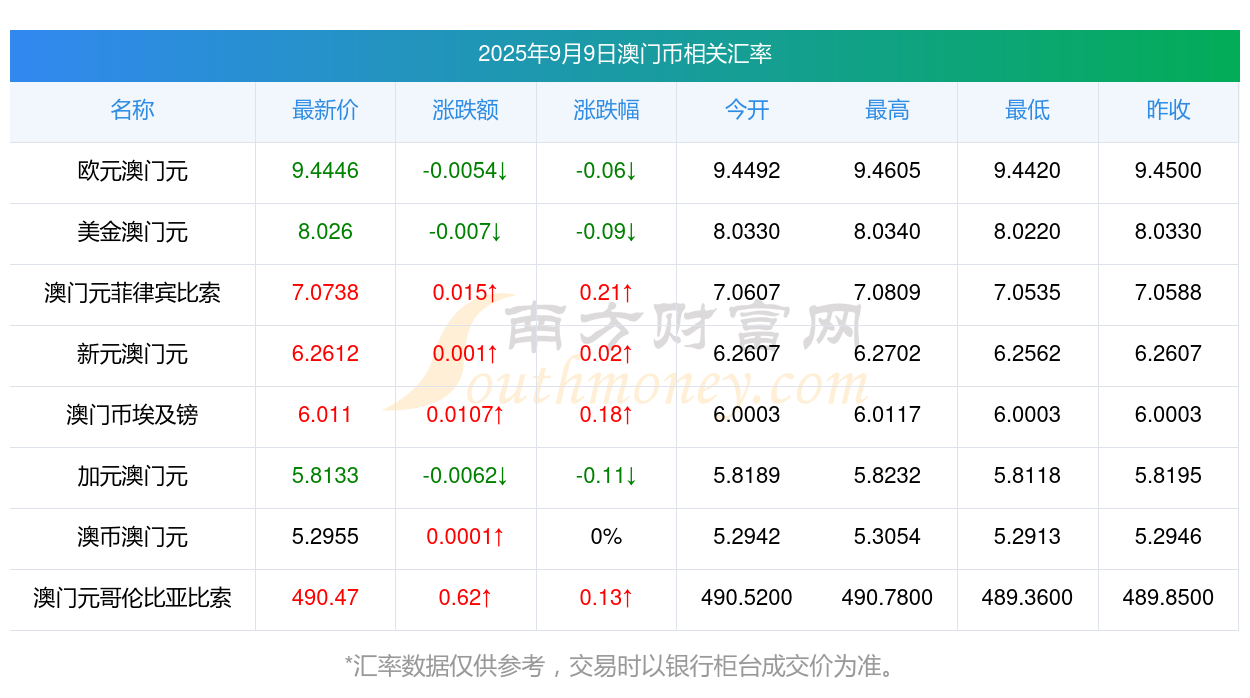Click previous close 9.4500
This screenshot has height=698, width=1250.
point(1168,171)
